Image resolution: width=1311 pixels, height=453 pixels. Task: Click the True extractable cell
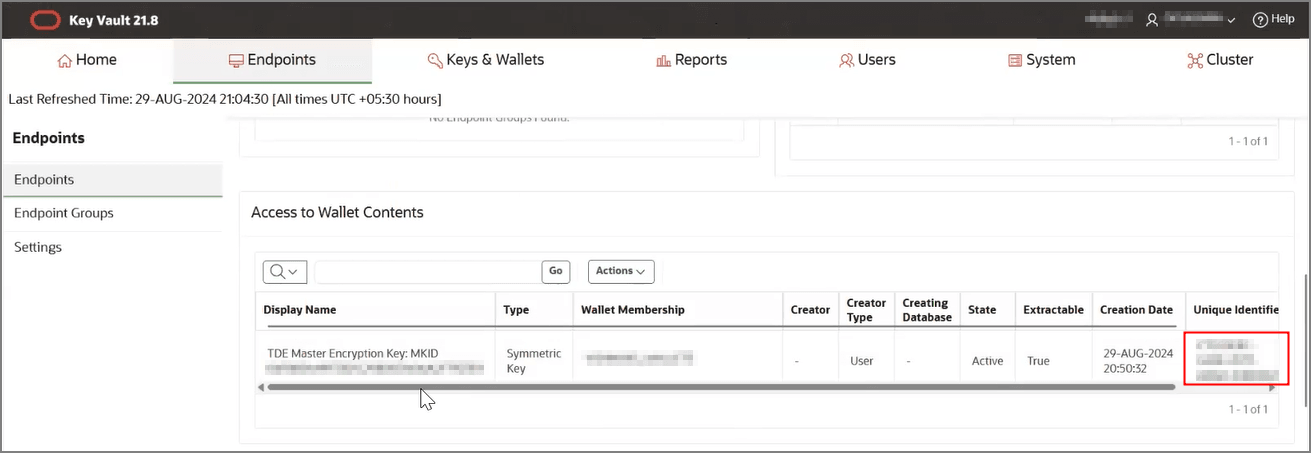point(1038,361)
